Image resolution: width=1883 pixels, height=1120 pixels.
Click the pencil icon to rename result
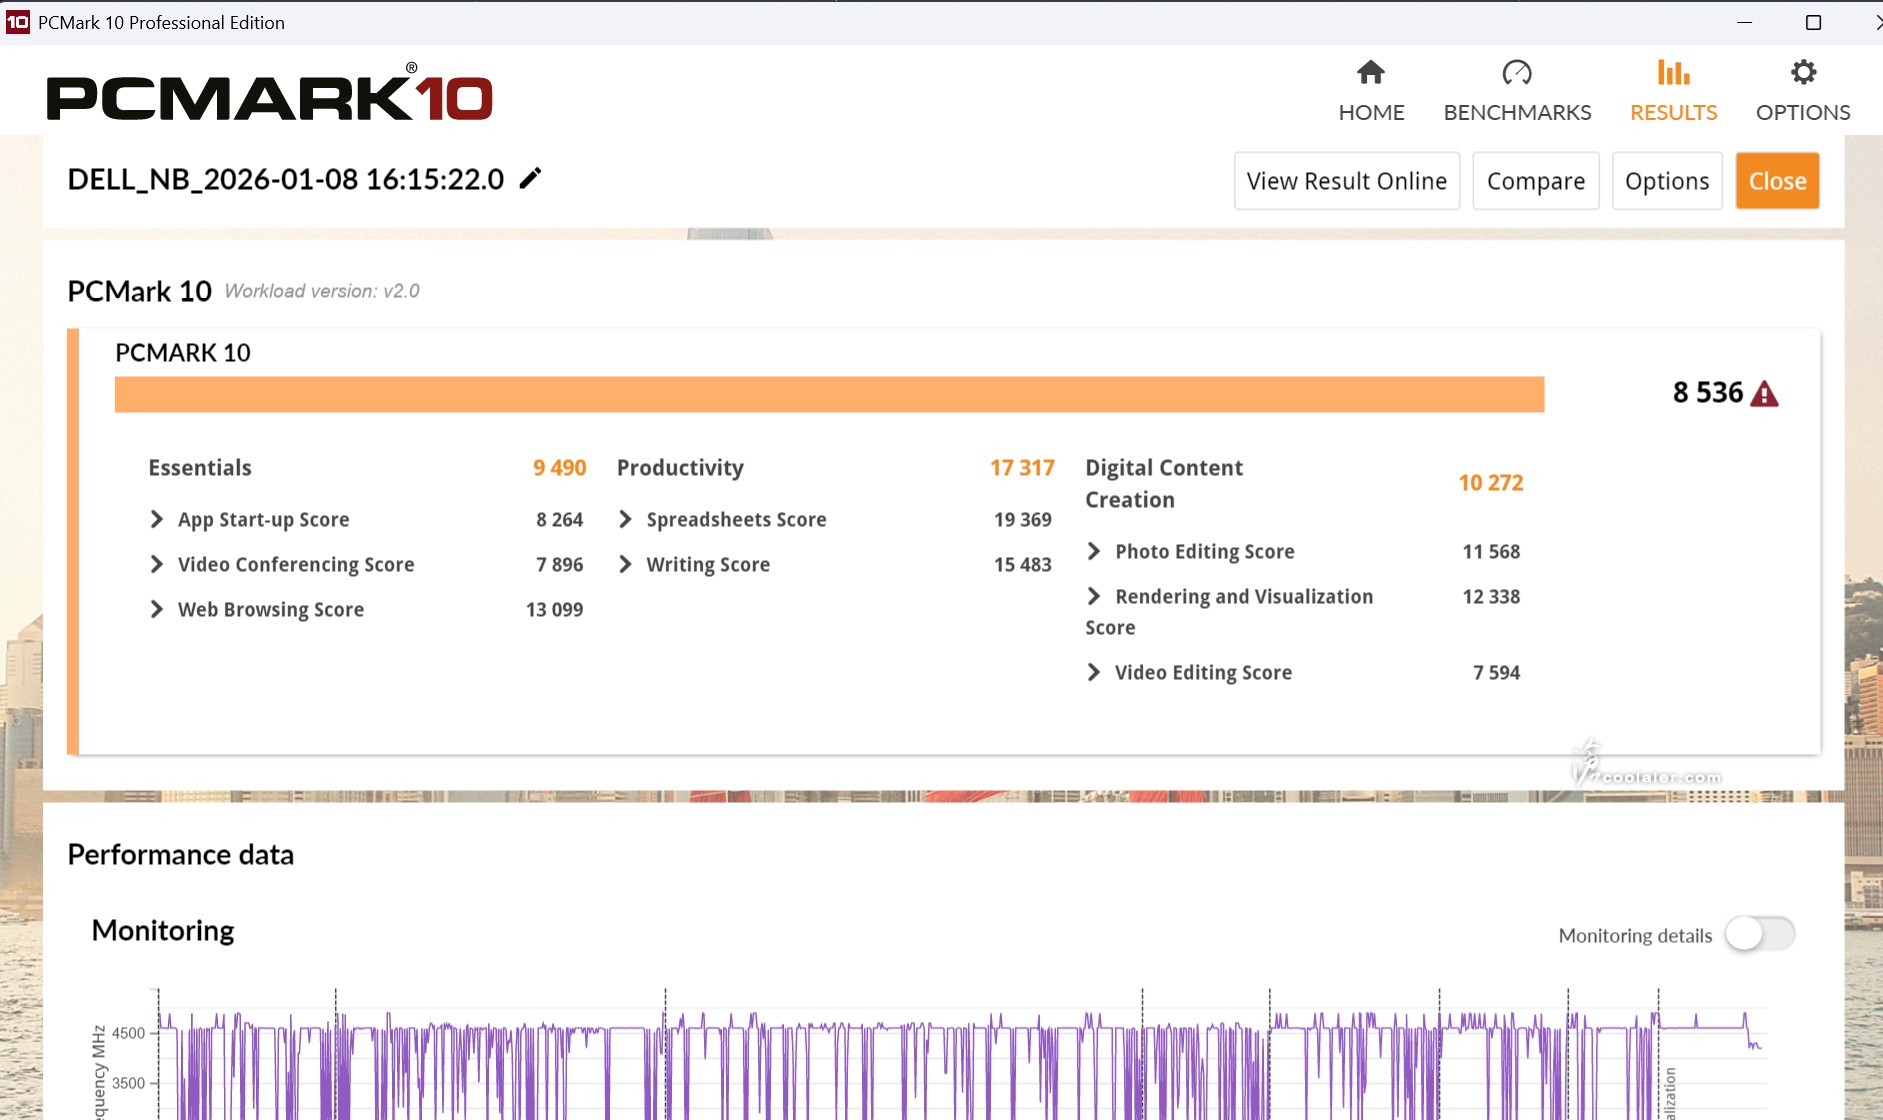pos(530,178)
